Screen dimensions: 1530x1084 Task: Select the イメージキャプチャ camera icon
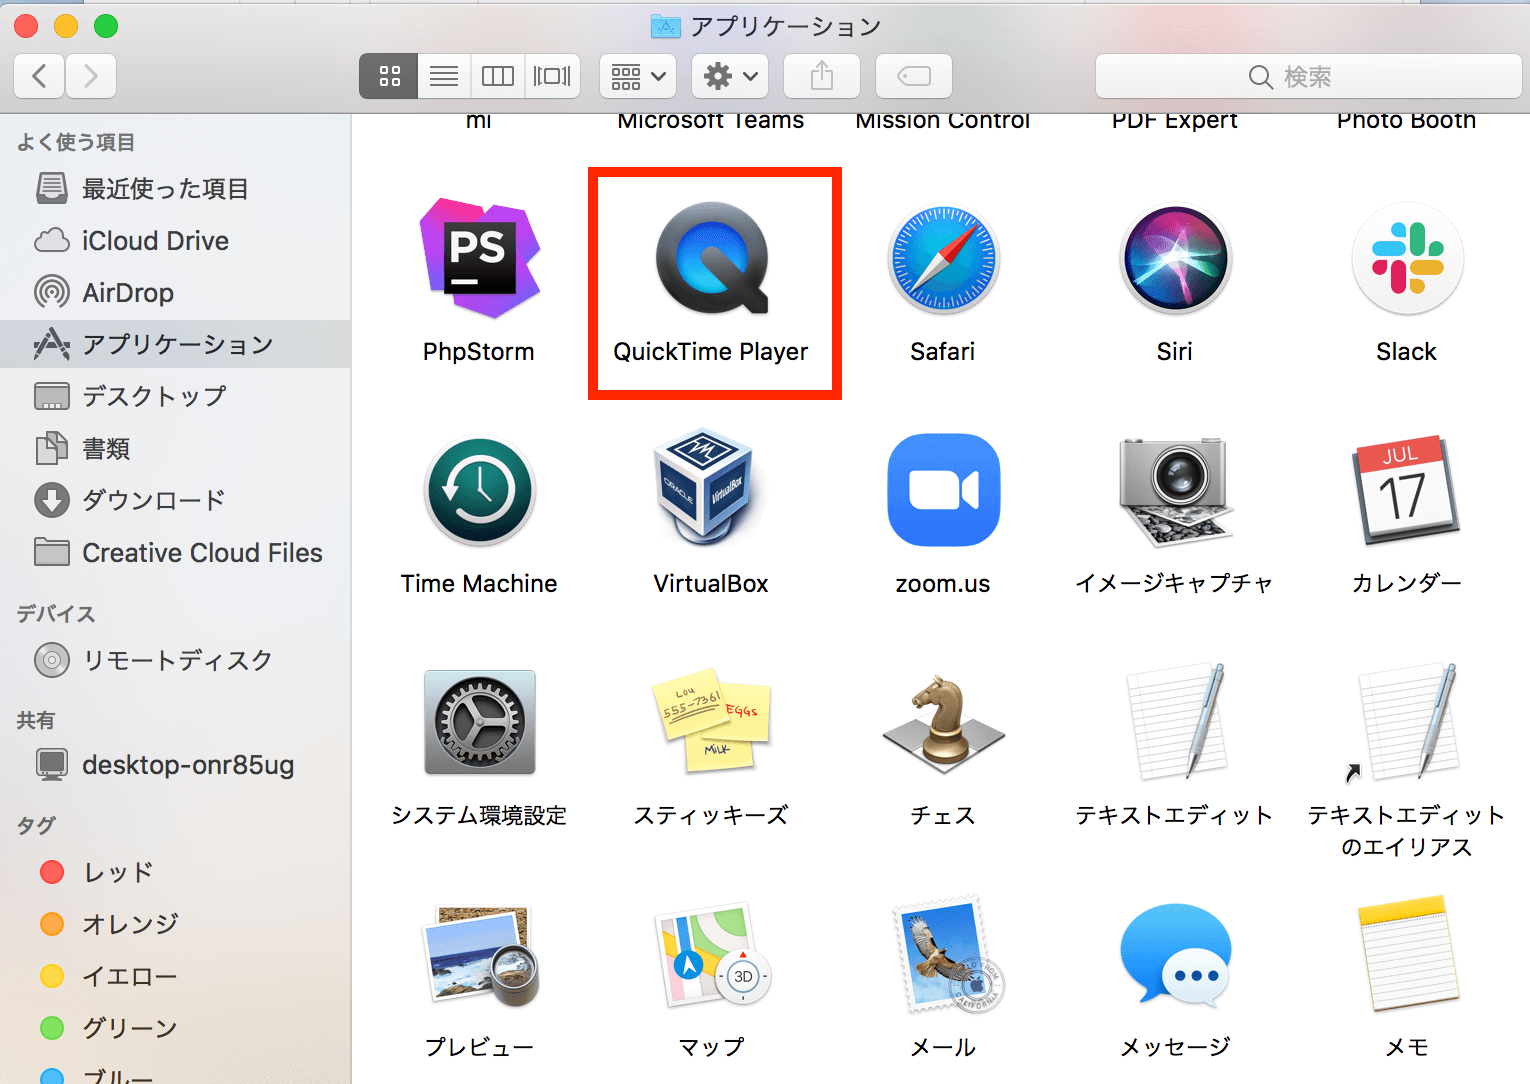pyautogui.click(x=1175, y=490)
